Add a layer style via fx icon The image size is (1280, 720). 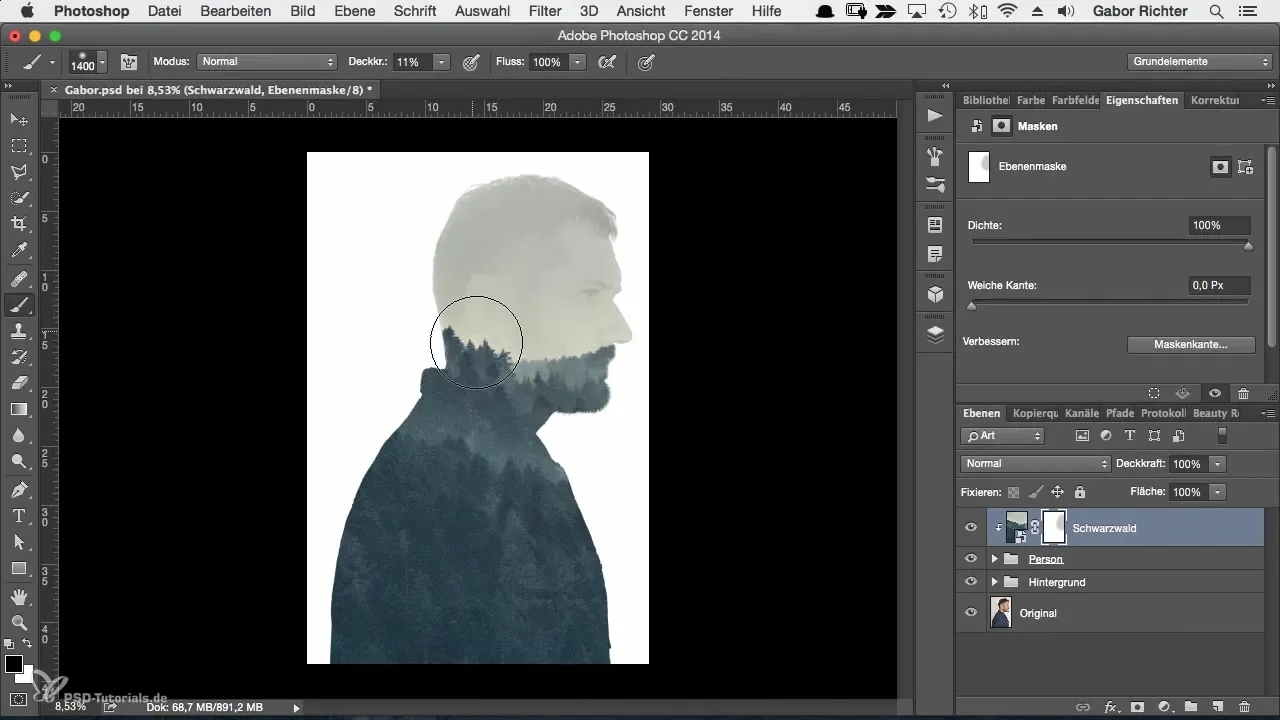point(1109,707)
